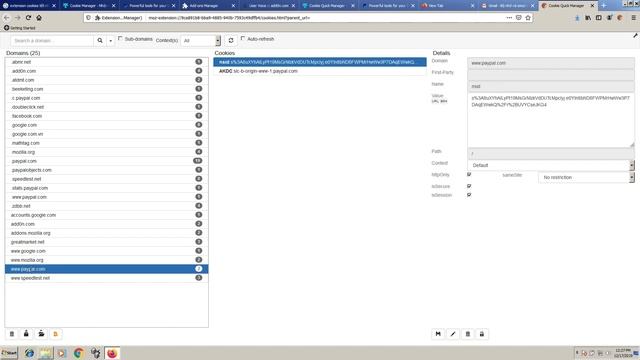Protect cookie with the lock icon
Screen dimensions: 640x360
[x=482, y=334]
